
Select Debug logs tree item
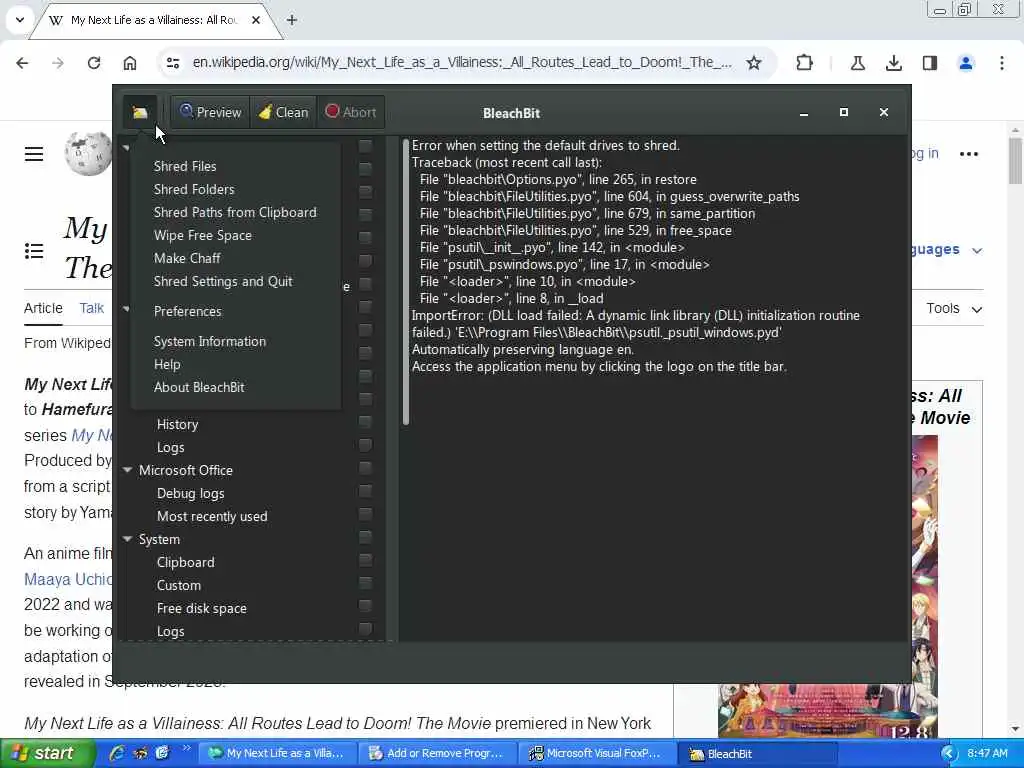pyautogui.click(x=191, y=494)
